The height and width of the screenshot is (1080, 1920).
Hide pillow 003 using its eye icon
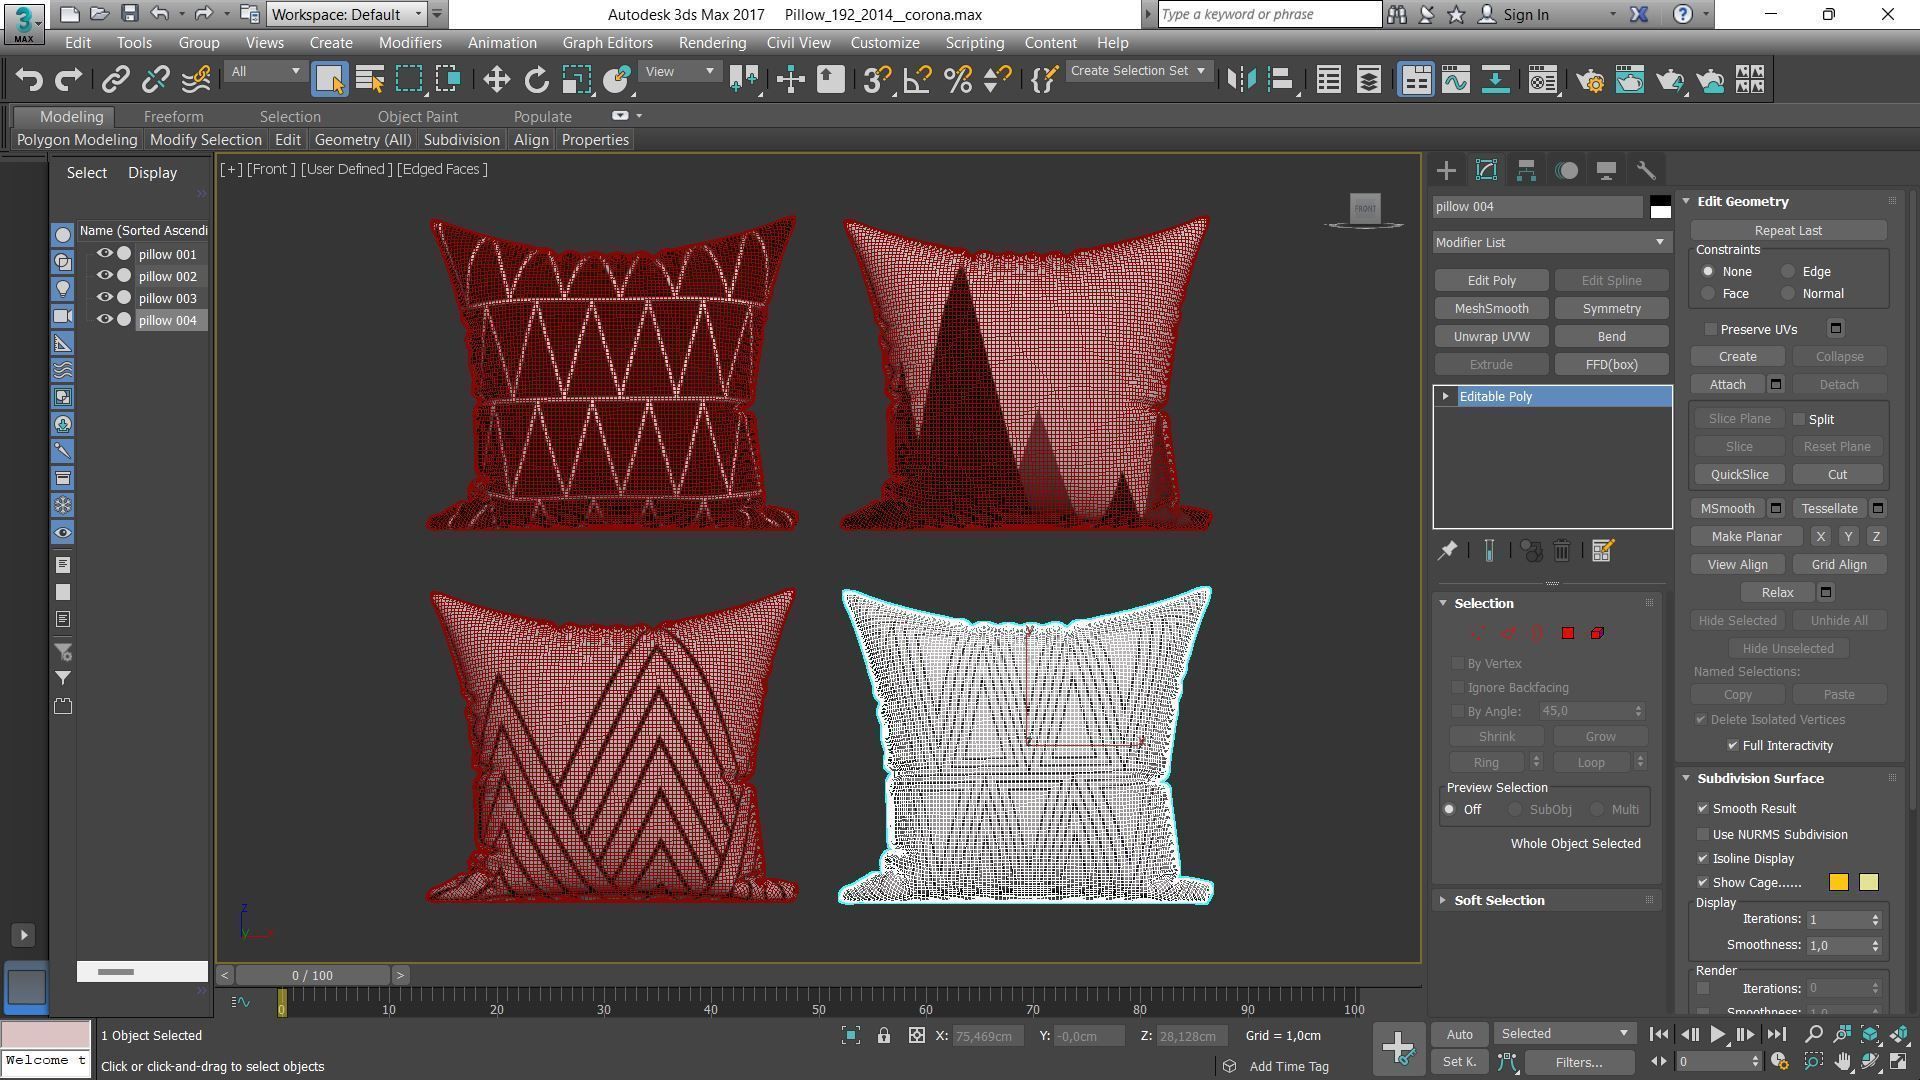(x=104, y=298)
